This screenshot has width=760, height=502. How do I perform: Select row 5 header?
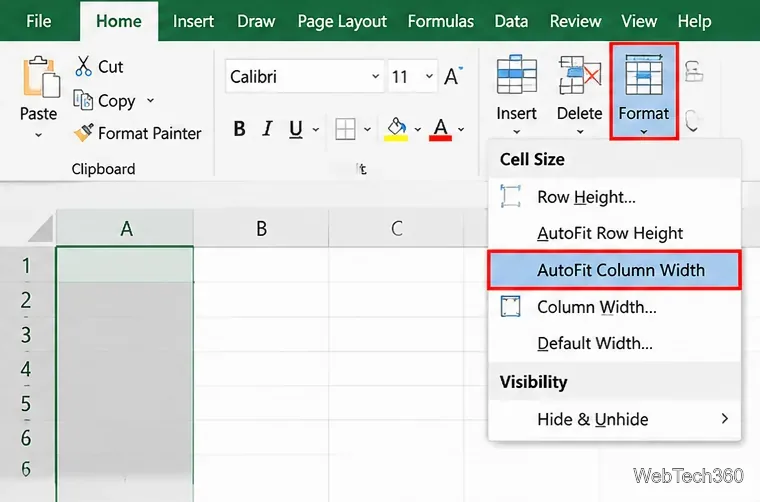tap(27, 403)
